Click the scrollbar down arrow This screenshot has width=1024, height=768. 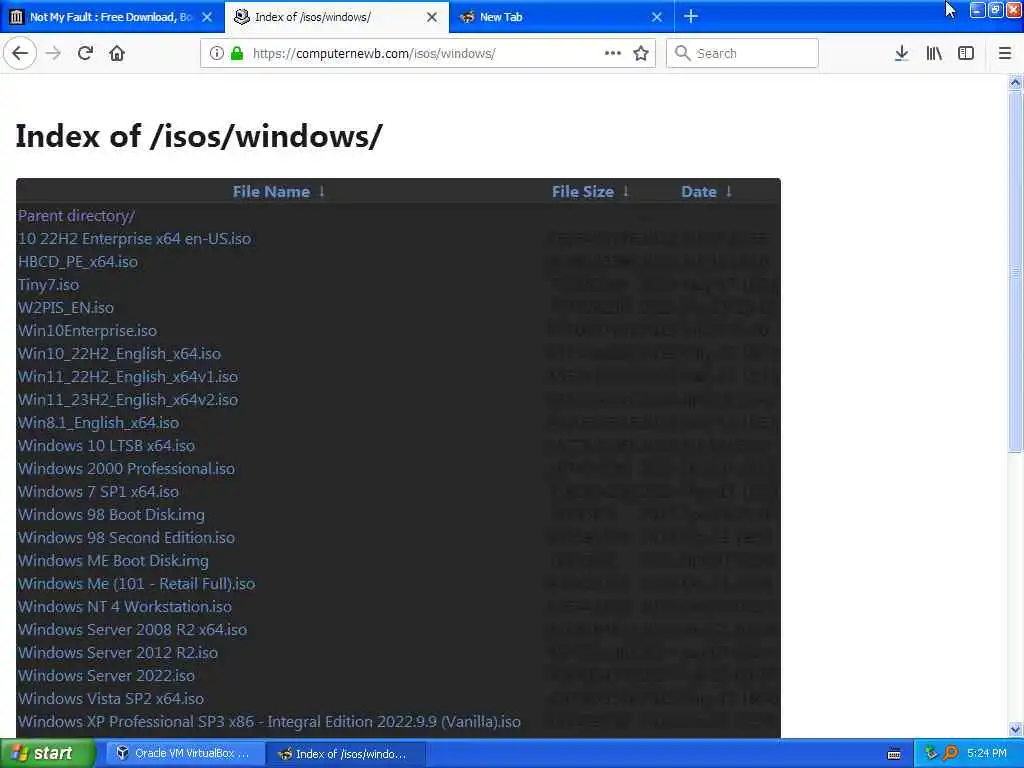click(x=1015, y=729)
